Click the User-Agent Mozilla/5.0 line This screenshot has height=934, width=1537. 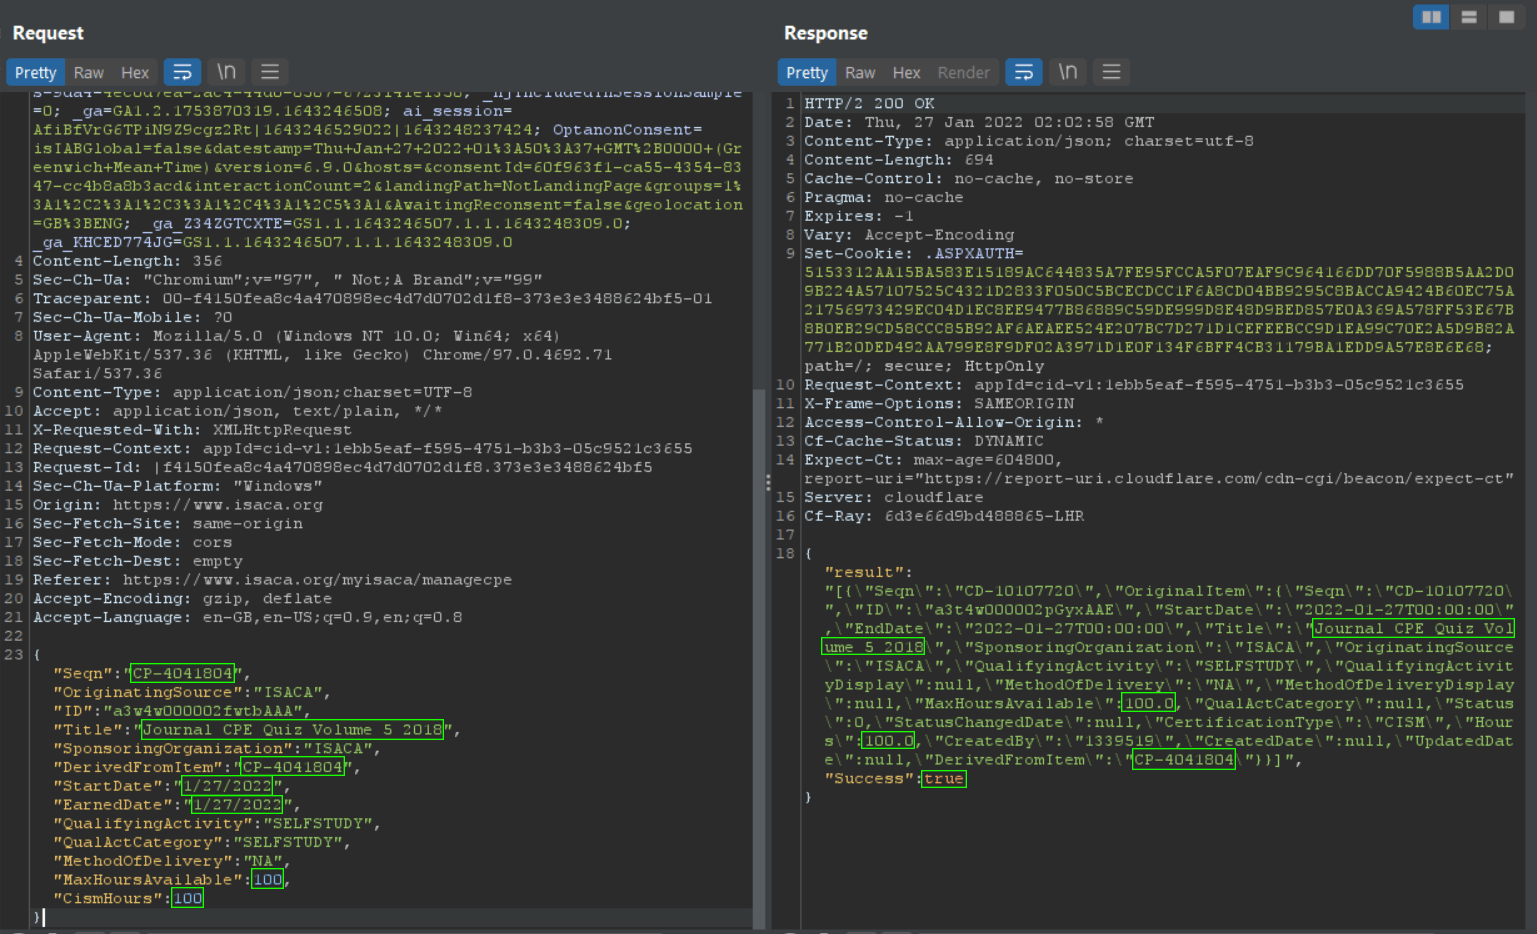point(297,336)
